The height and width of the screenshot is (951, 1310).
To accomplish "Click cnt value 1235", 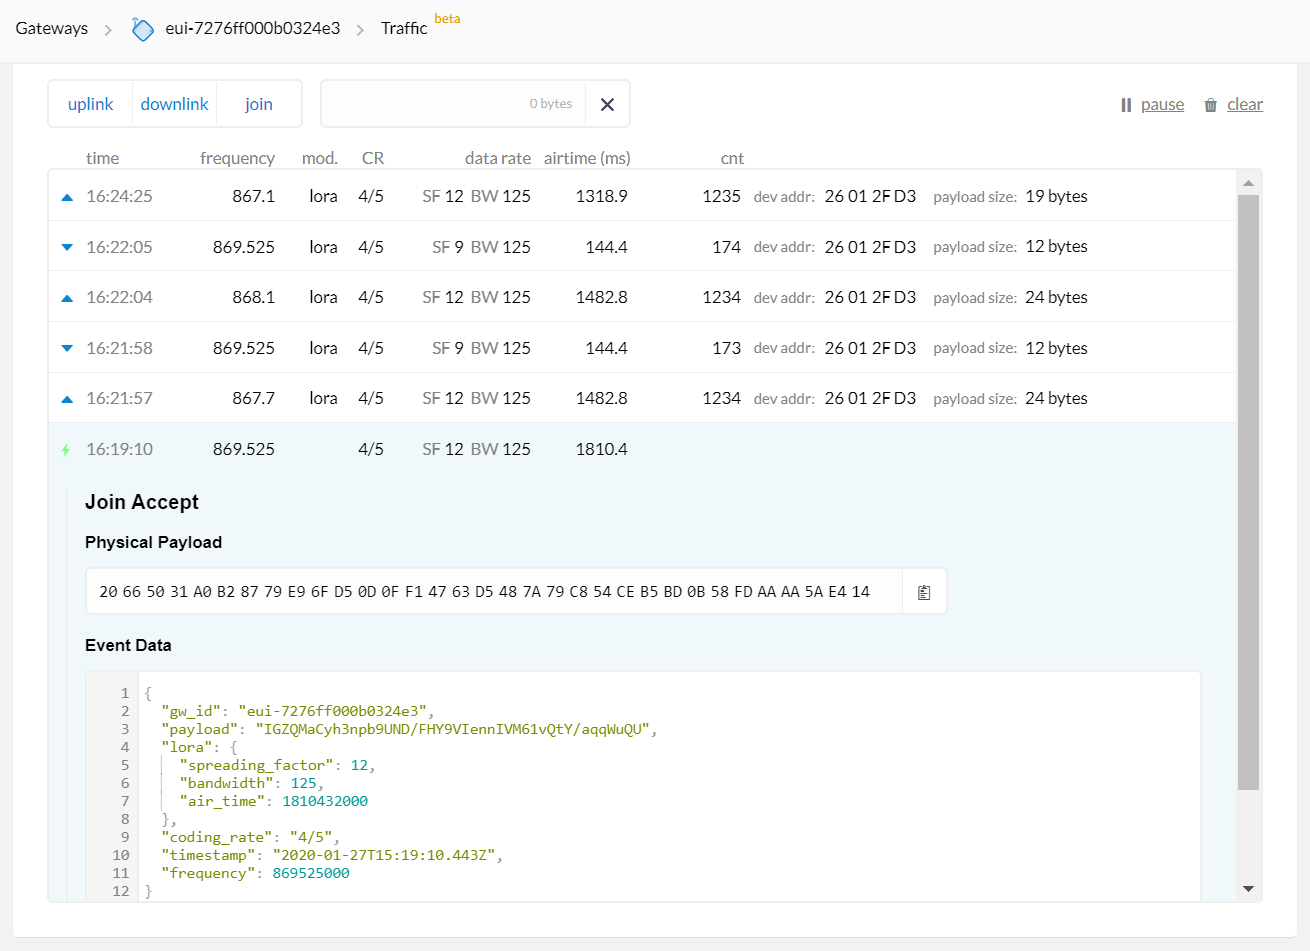I will tap(721, 196).
